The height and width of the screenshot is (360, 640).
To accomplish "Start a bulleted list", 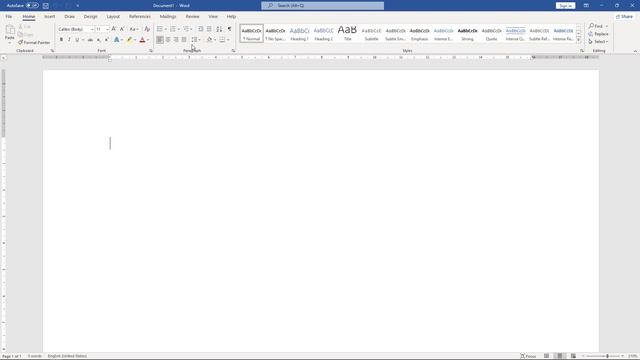I will [160, 29].
